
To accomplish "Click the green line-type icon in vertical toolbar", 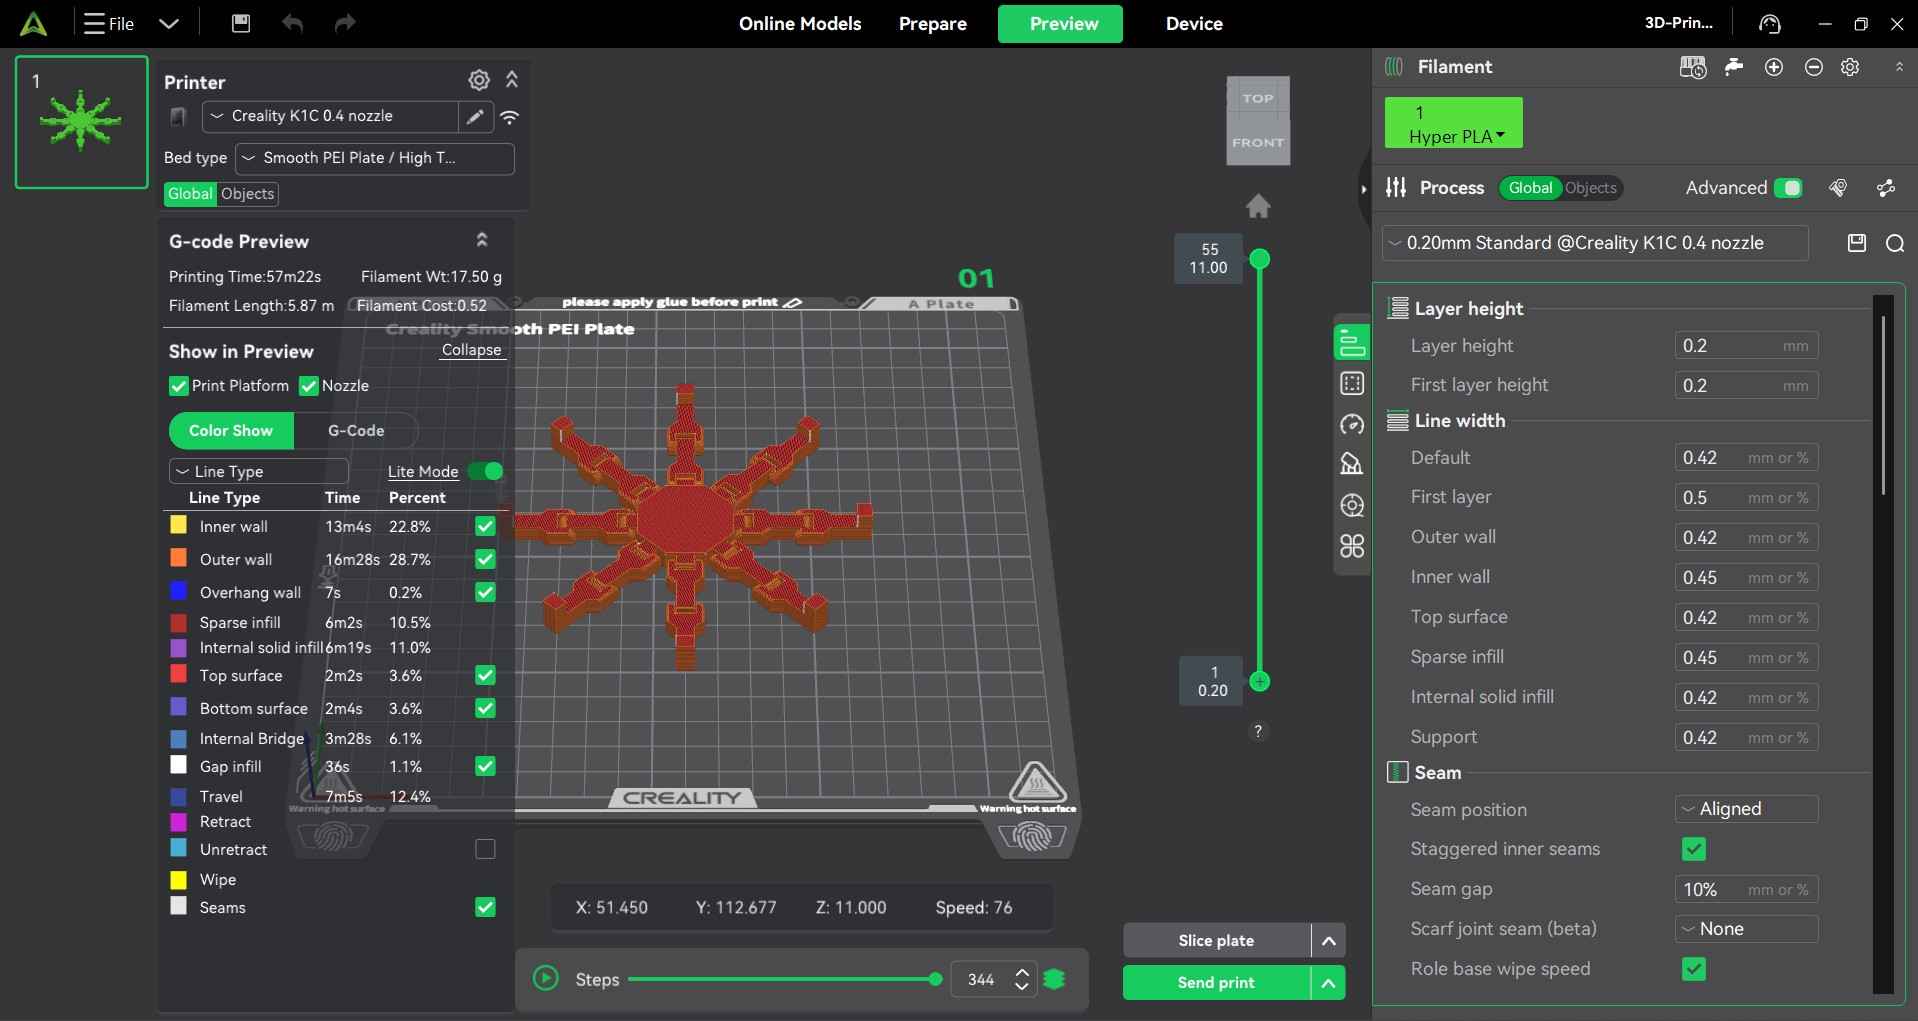I will coord(1352,342).
